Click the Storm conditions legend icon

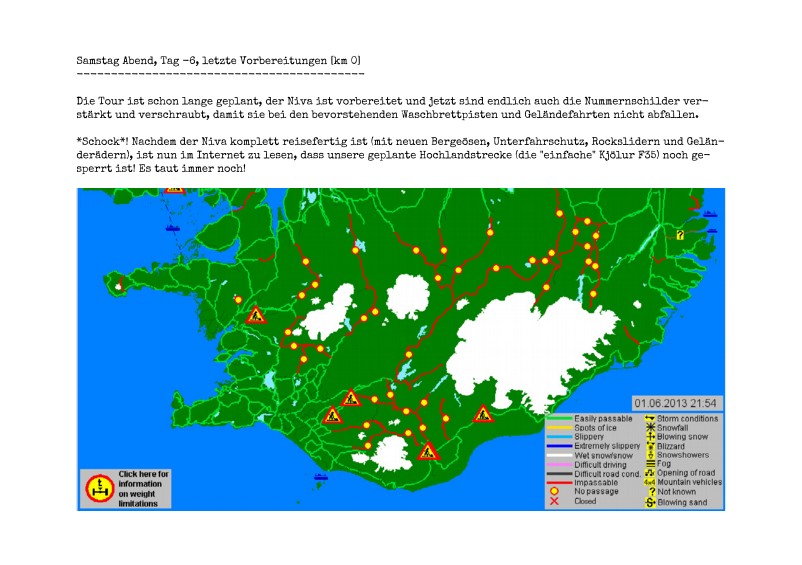(649, 417)
